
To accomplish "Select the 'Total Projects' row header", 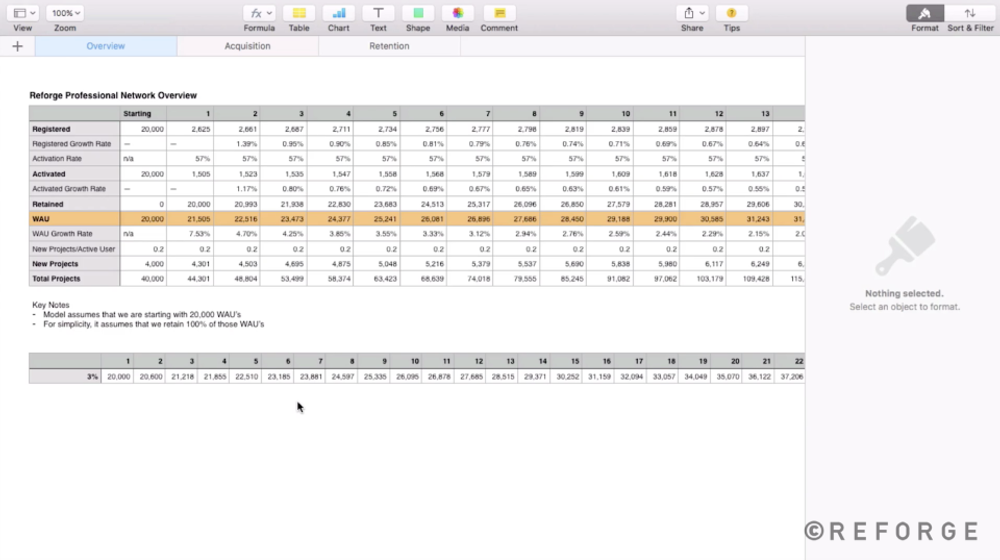I will click(74, 279).
